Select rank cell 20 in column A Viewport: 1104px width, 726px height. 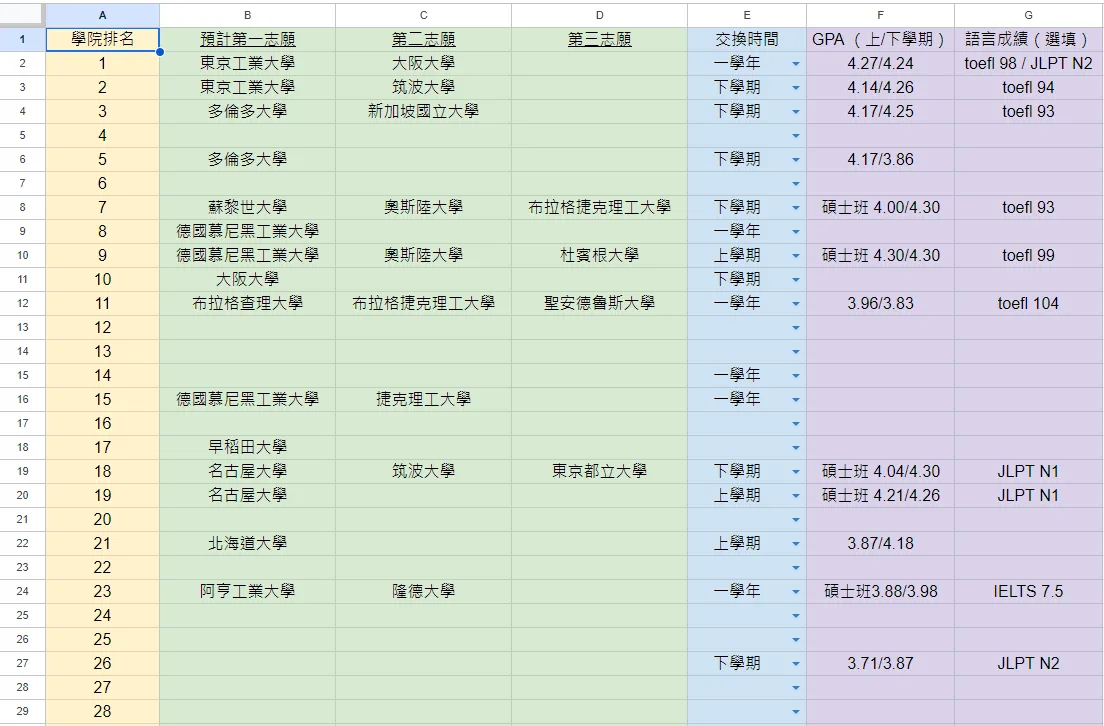[x=103, y=520]
